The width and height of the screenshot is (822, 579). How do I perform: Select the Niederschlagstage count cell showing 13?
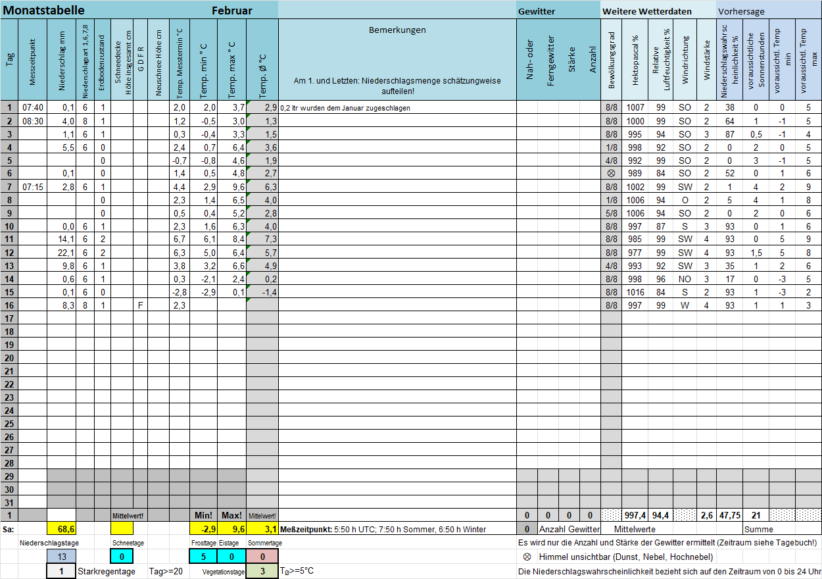(x=61, y=556)
